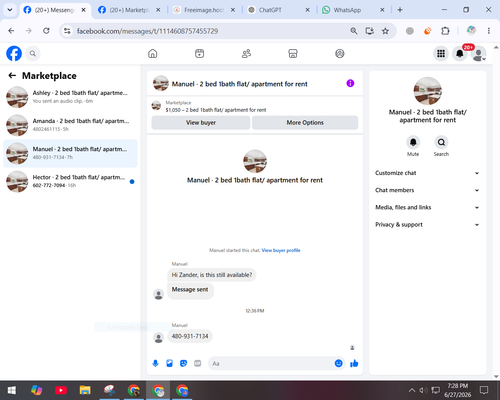
Task: Click the facebook.com address bar URL
Action: pos(147,31)
